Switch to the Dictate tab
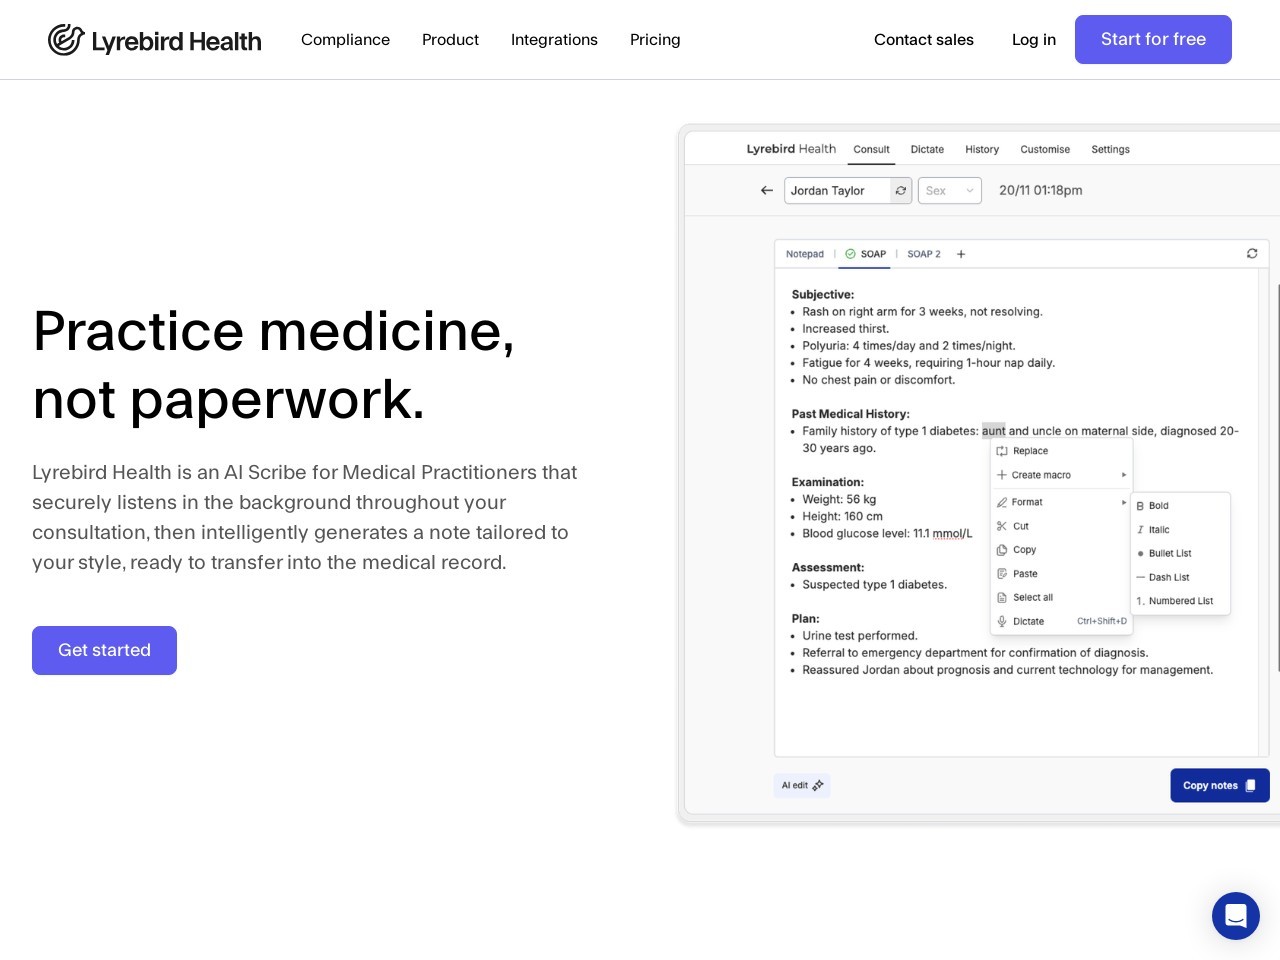The image size is (1280, 960). coord(927,149)
